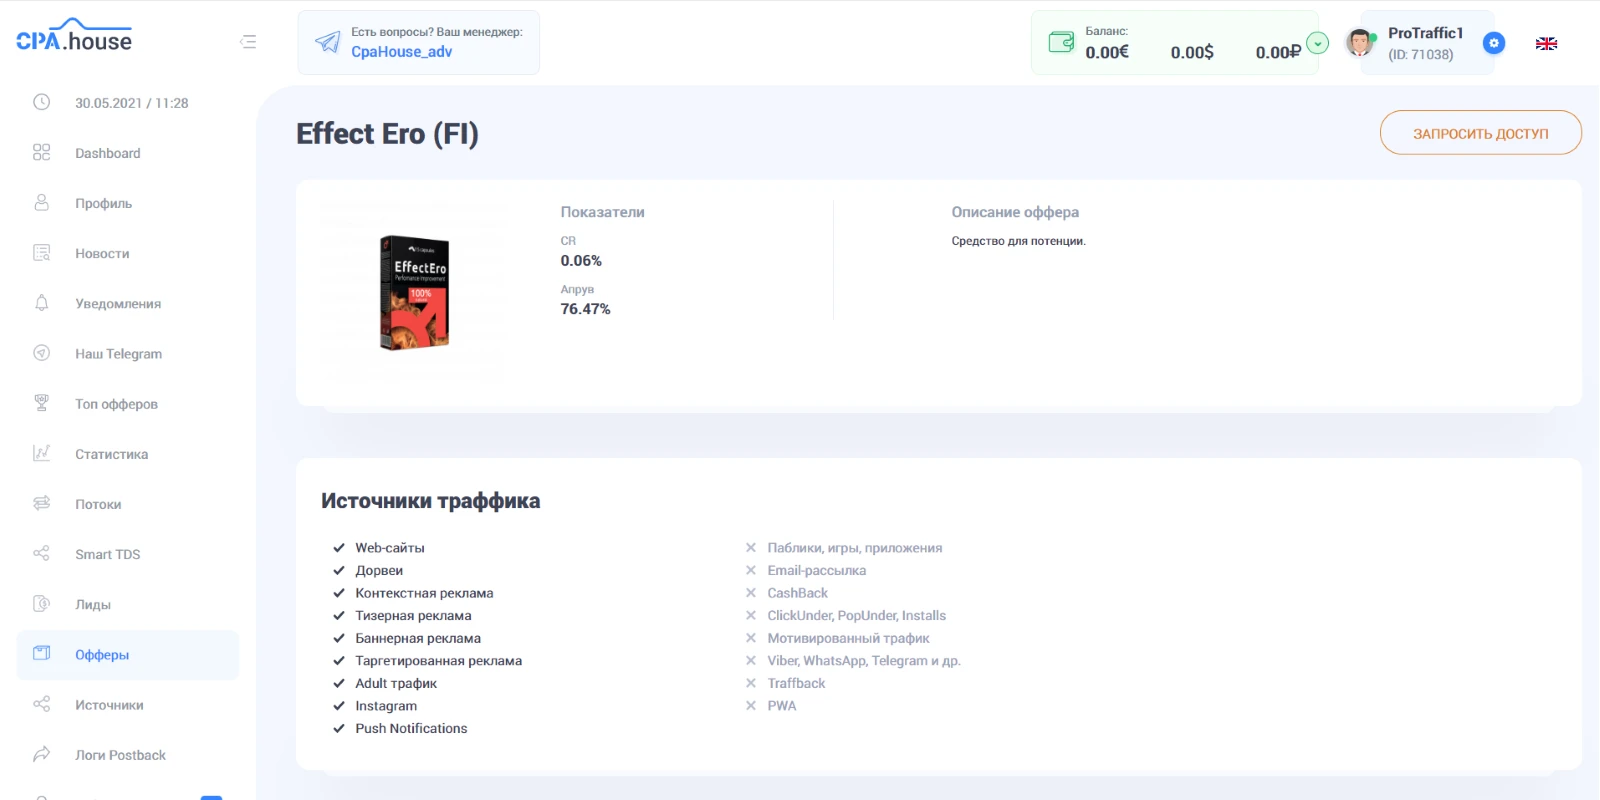The image size is (1600, 800).
Task: Click Средство для потенции description
Action: [x=1018, y=241]
